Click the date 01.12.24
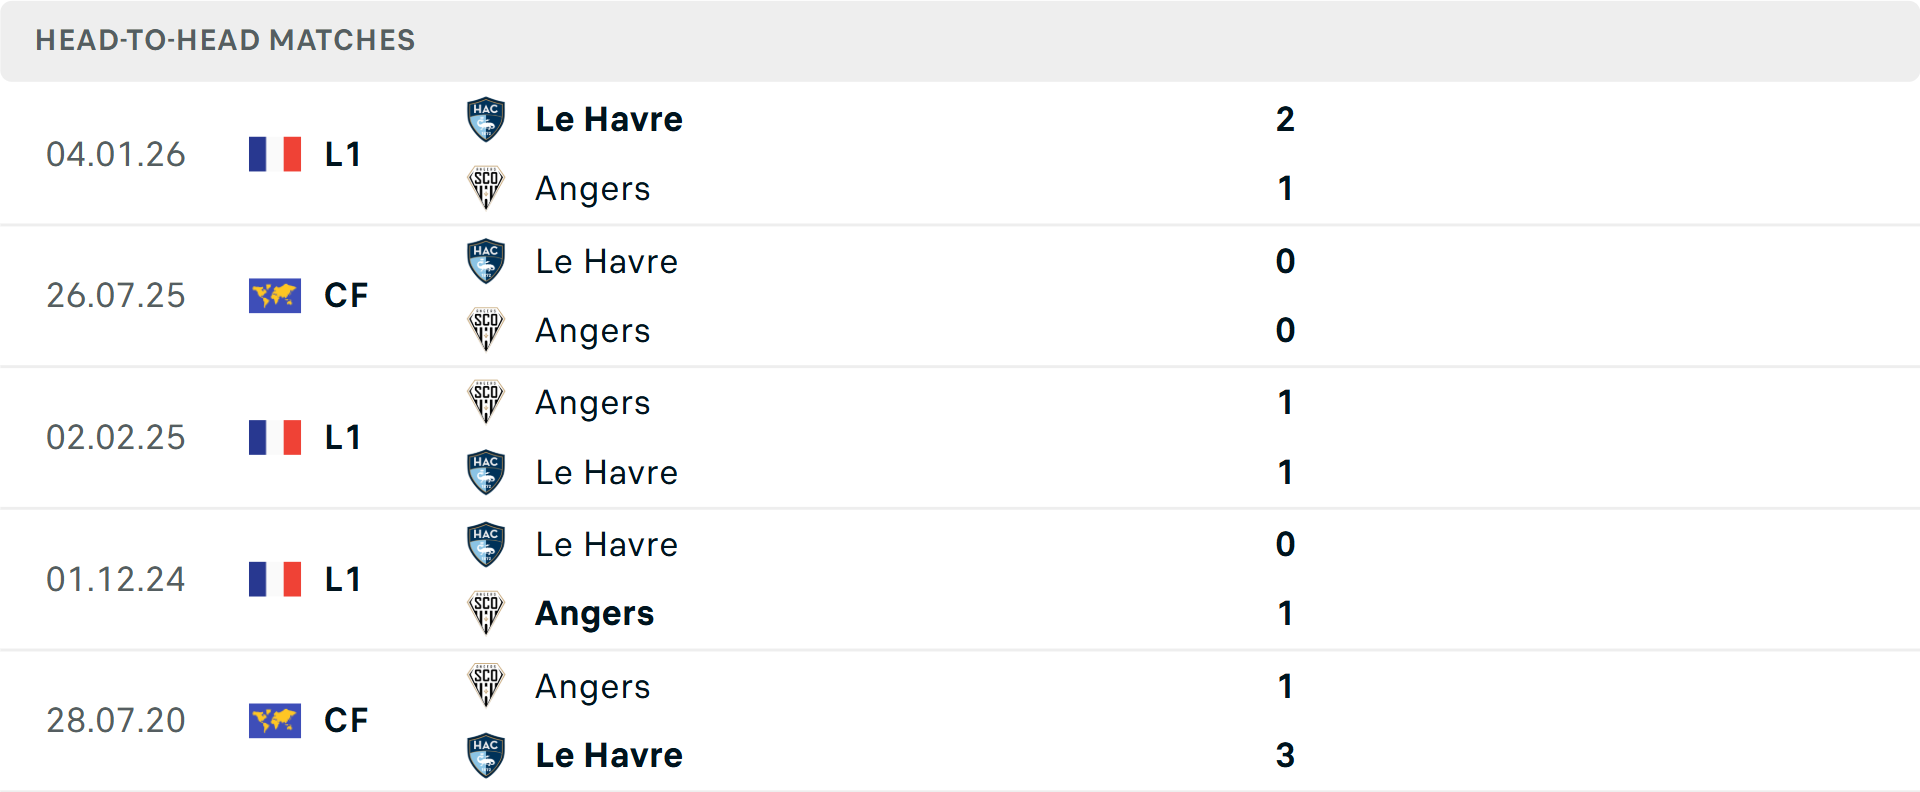Image resolution: width=1920 pixels, height=792 pixels. tap(116, 579)
